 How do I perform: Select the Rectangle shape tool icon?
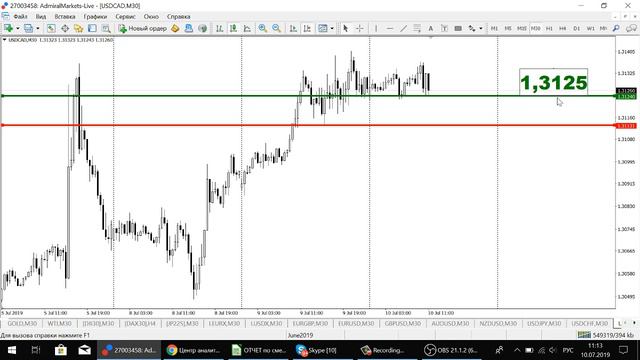pos(458,28)
